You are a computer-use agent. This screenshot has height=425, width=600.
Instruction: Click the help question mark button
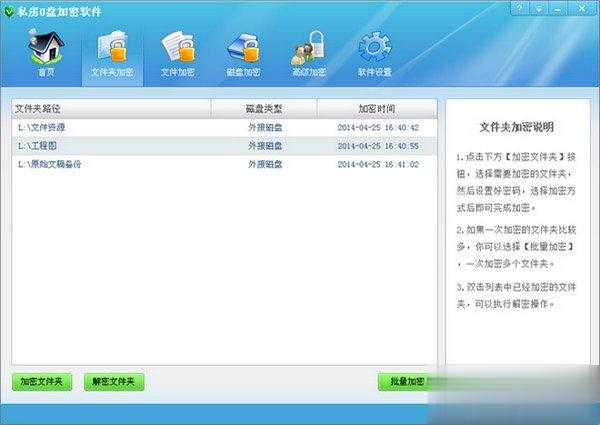pyautogui.click(x=520, y=8)
